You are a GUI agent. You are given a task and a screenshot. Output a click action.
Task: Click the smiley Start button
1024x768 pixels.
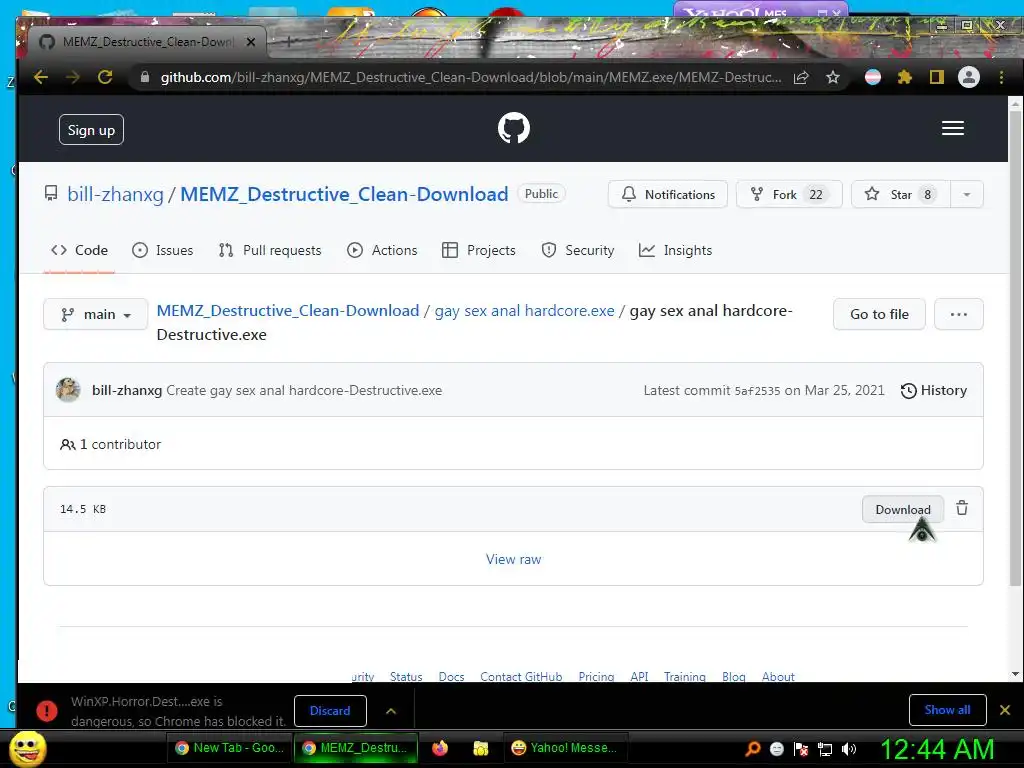click(27, 748)
